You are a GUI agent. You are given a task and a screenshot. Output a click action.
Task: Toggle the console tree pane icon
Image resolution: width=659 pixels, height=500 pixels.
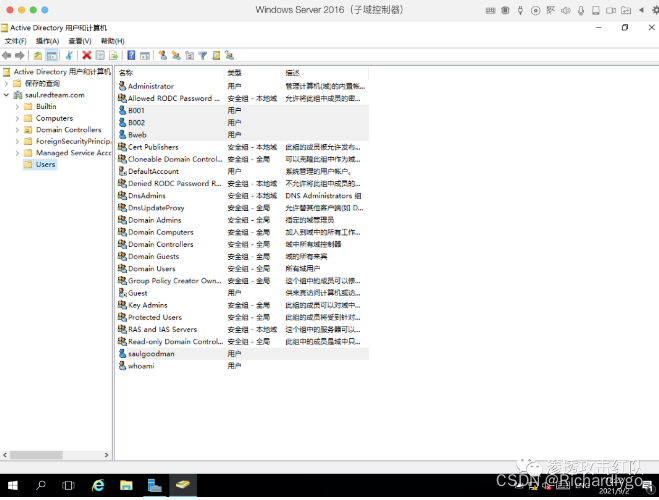(x=51, y=55)
